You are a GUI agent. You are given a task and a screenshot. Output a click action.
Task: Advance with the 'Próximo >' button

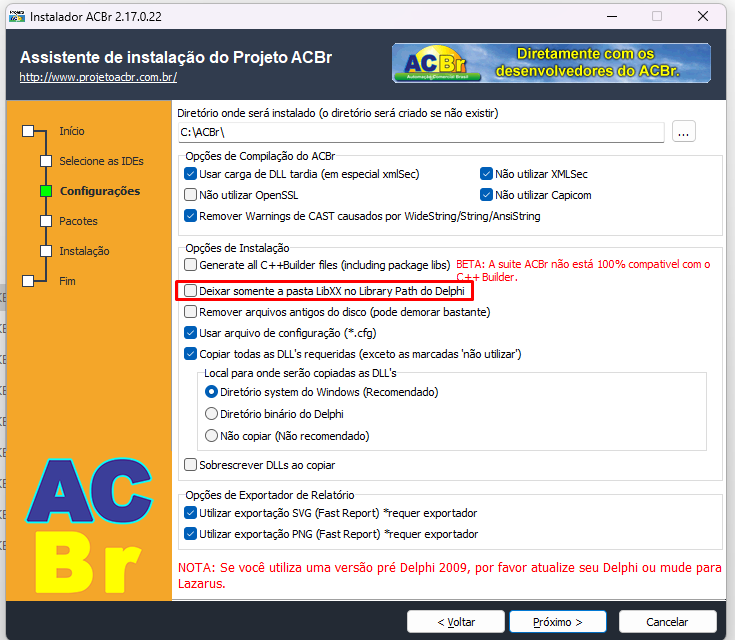(558, 622)
